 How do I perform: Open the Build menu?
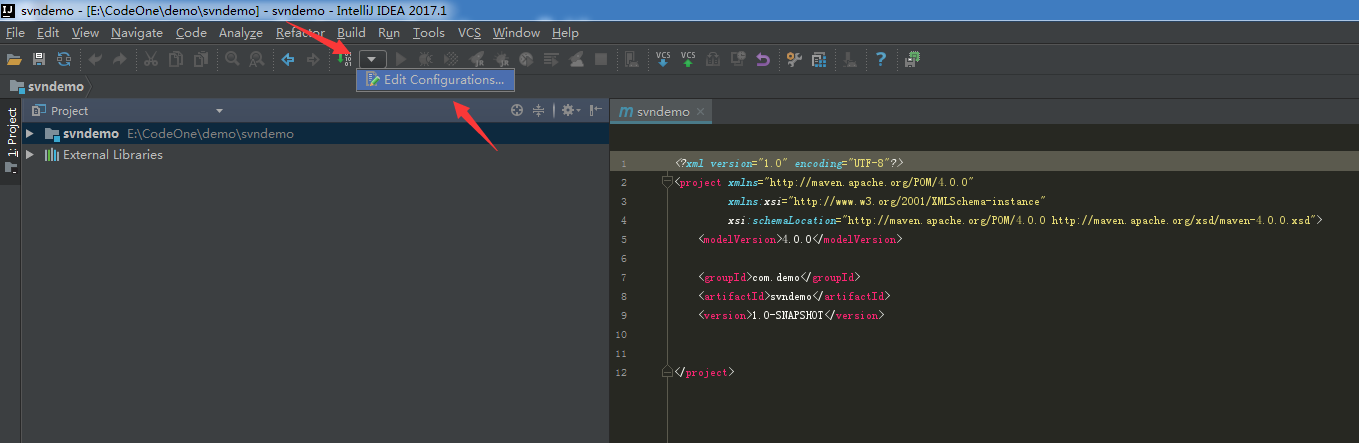click(x=351, y=33)
